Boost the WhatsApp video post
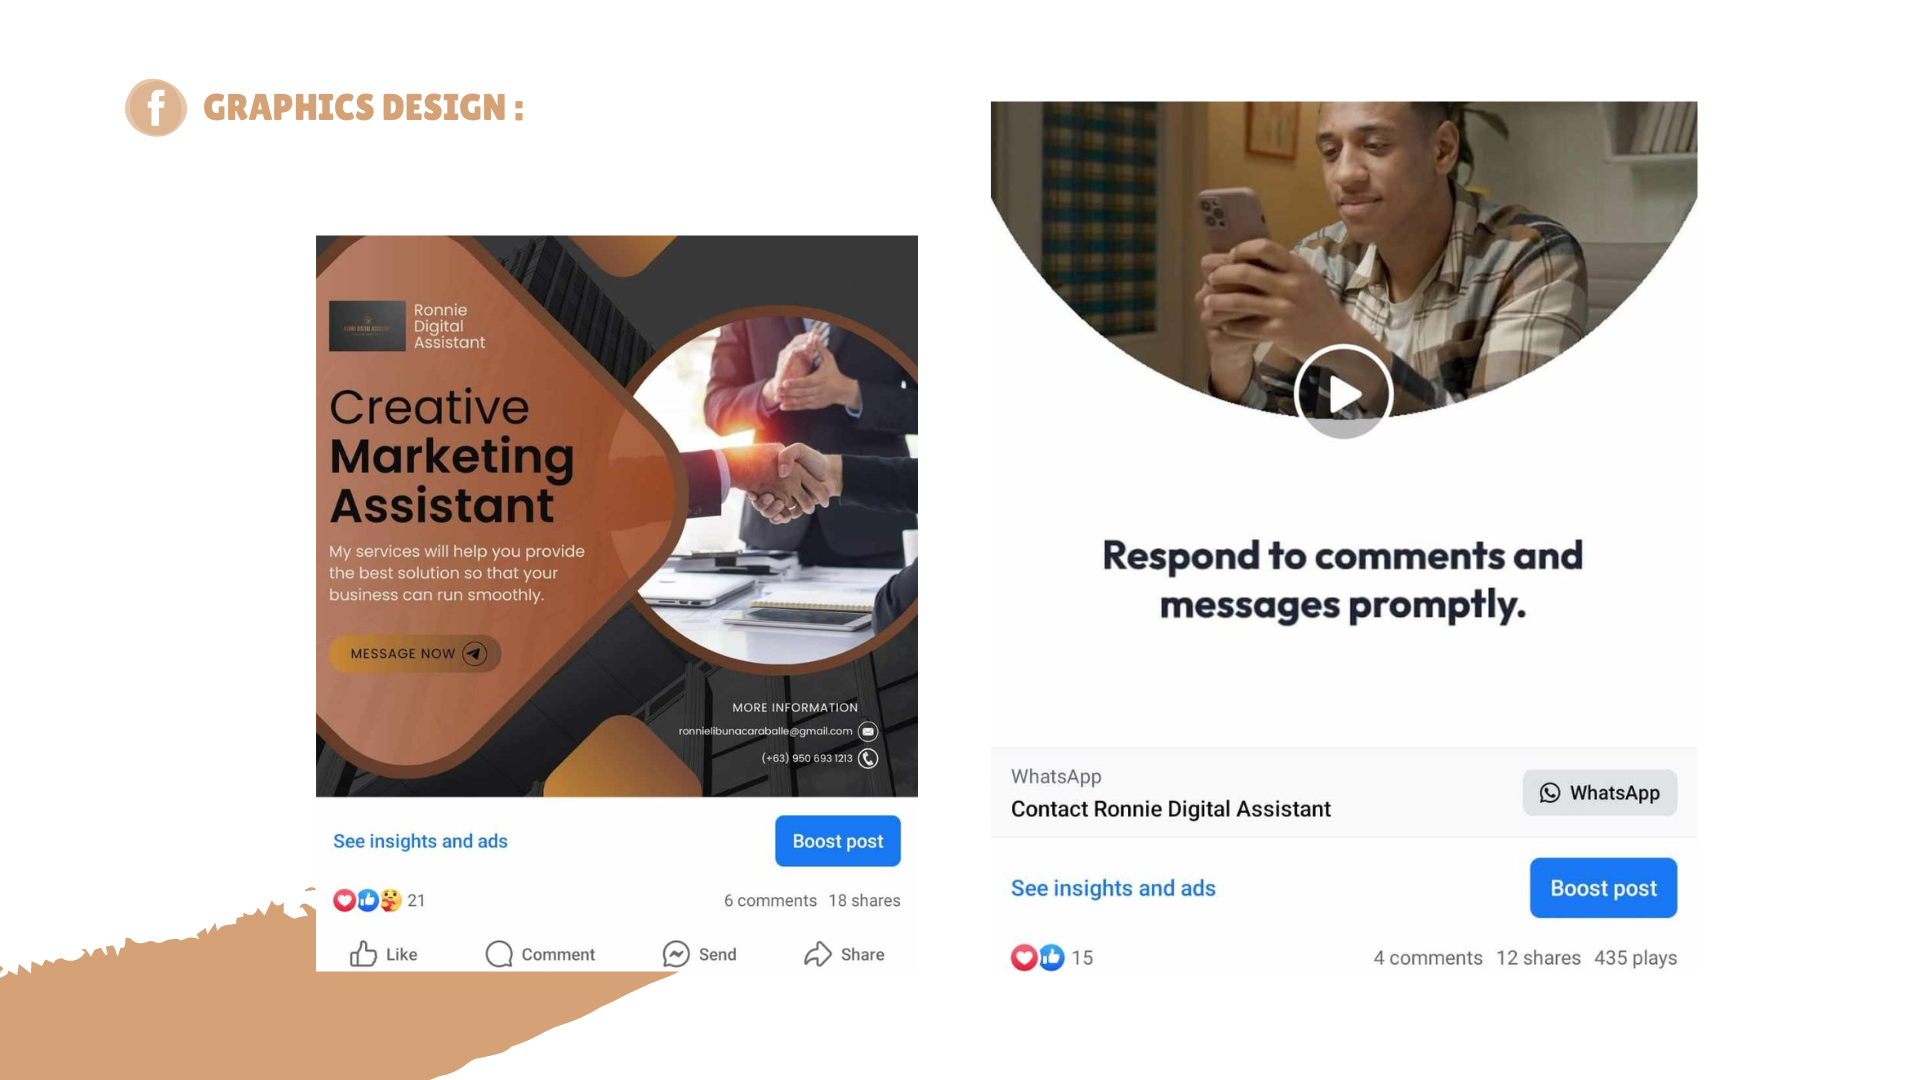Screen dimensions: 1920x1080 pos(1603,888)
